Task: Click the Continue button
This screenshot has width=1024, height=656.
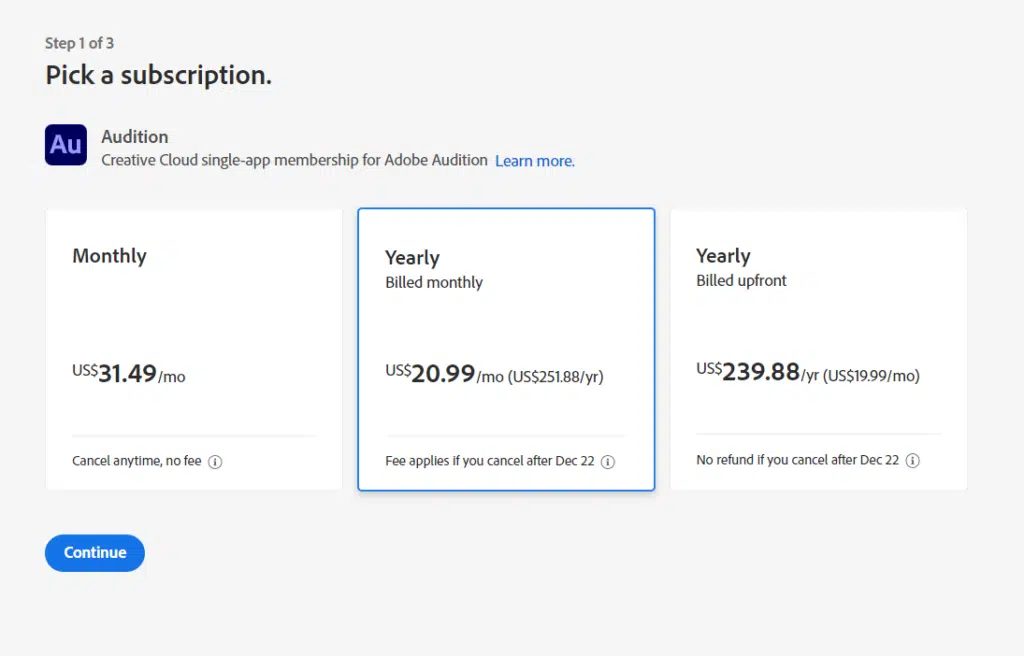Action: (x=95, y=553)
